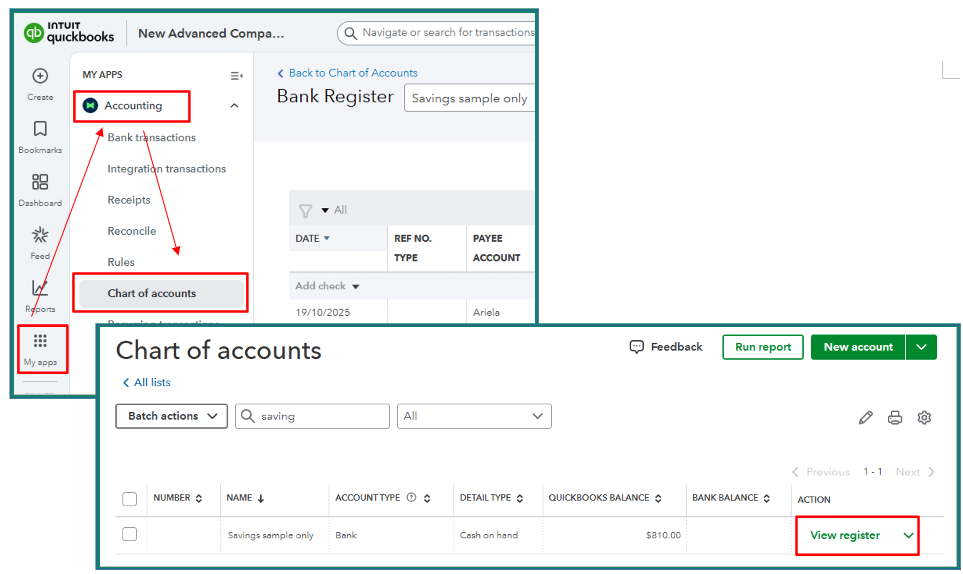Click the Ariela payee cell
The height and width of the screenshot is (574, 963).
[x=486, y=312]
